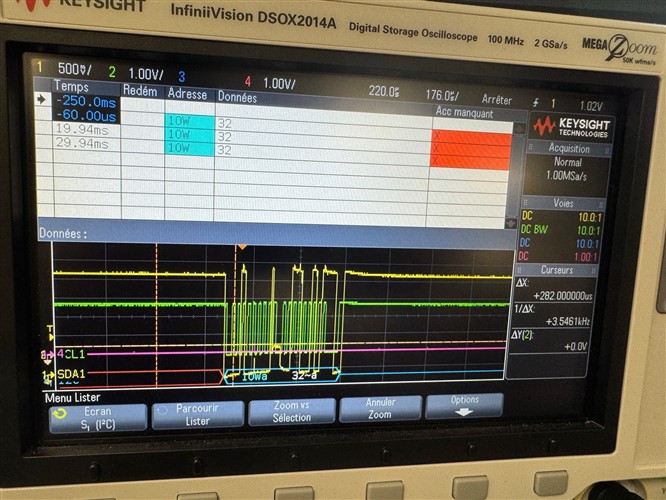Click the Arrêter run status
The width and height of the screenshot is (666, 500).
[497, 99]
